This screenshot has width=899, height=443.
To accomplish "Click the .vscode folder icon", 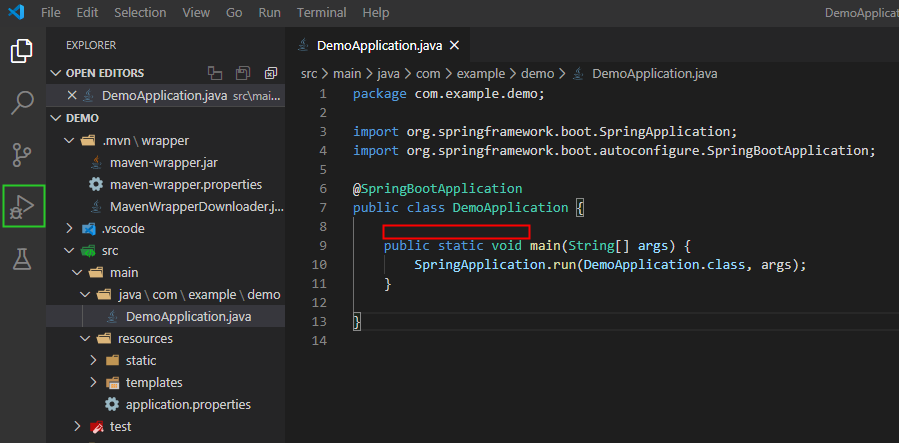I will tap(88, 229).
